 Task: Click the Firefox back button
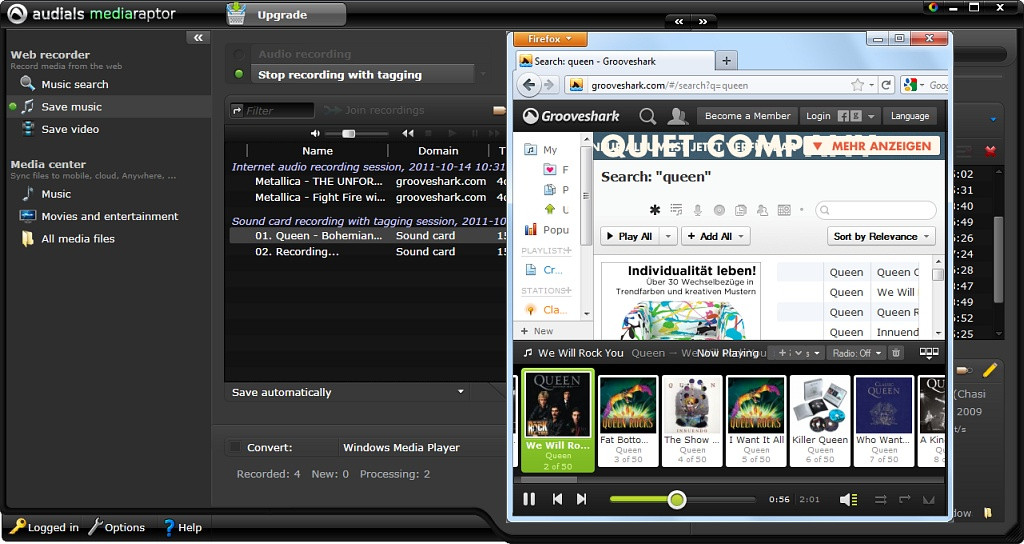tap(529, 84)
